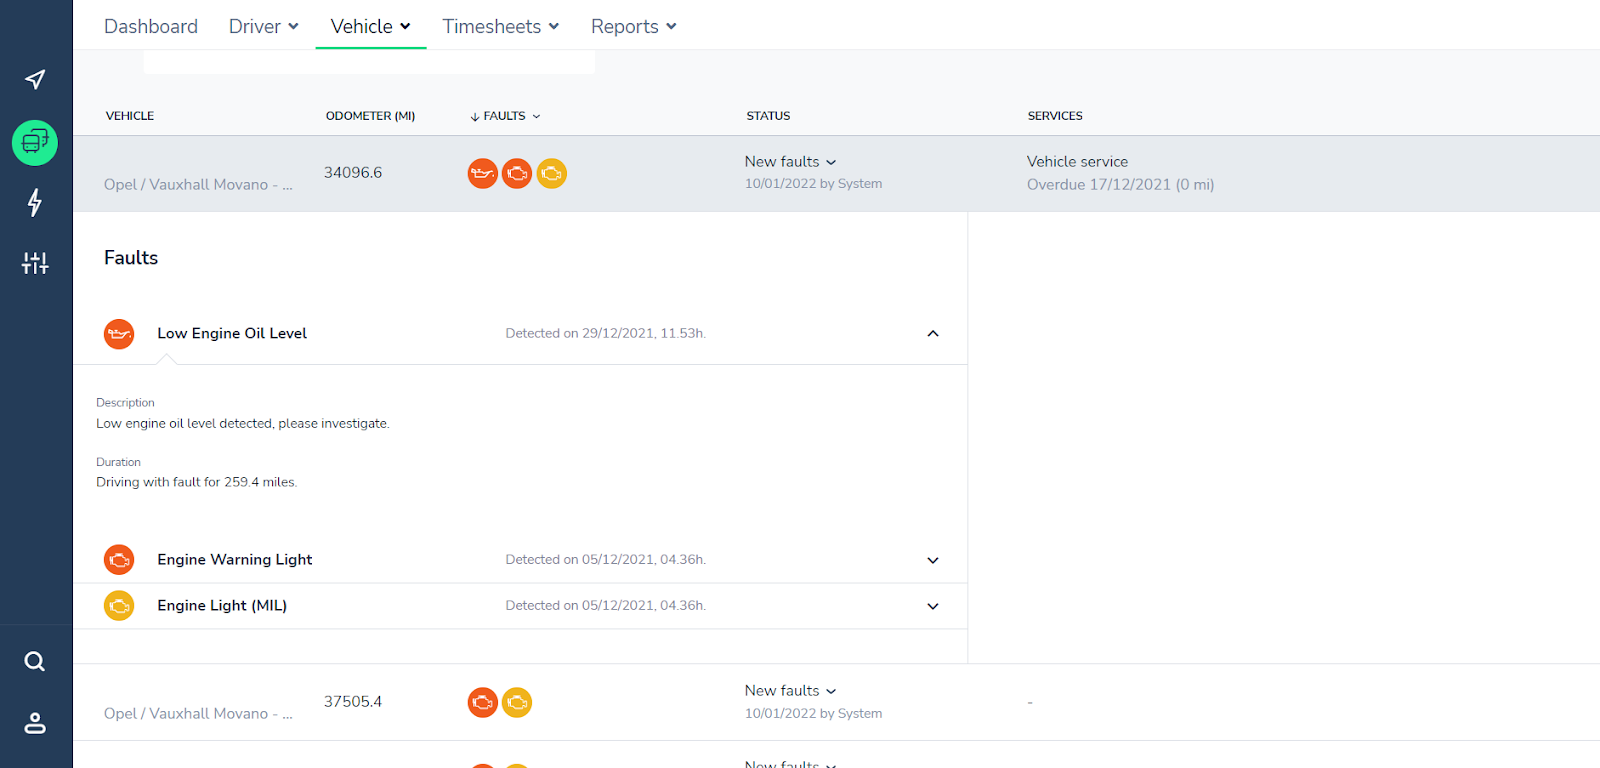Viewport: 1600px width, 768px height.
Task: Click the oil icon beside Low Engine Oil Level
Action: tap(119, 334)
